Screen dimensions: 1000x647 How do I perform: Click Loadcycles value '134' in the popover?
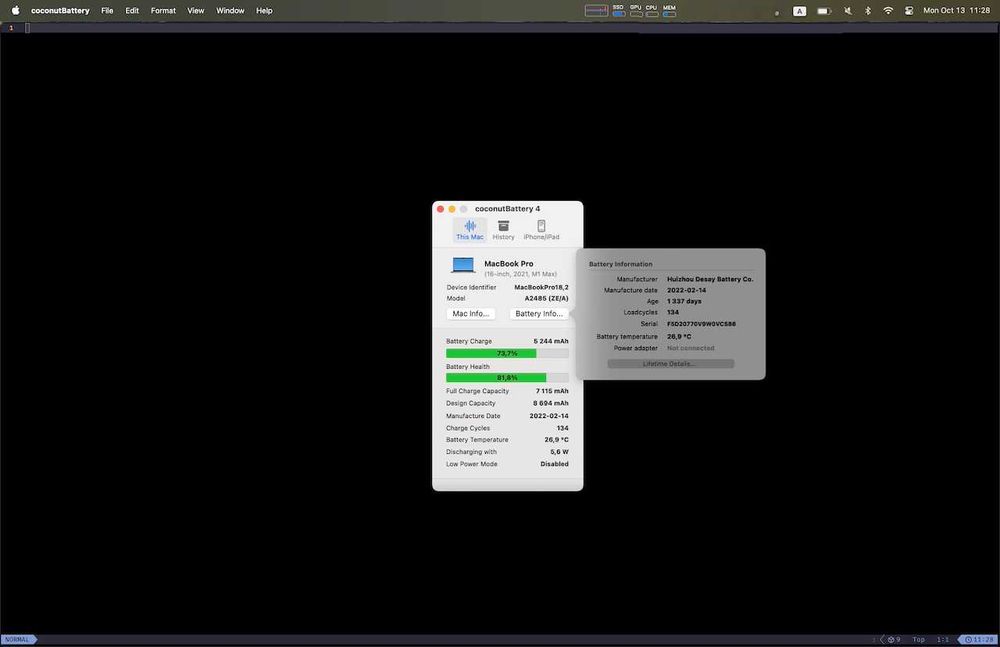click(673, 312)
